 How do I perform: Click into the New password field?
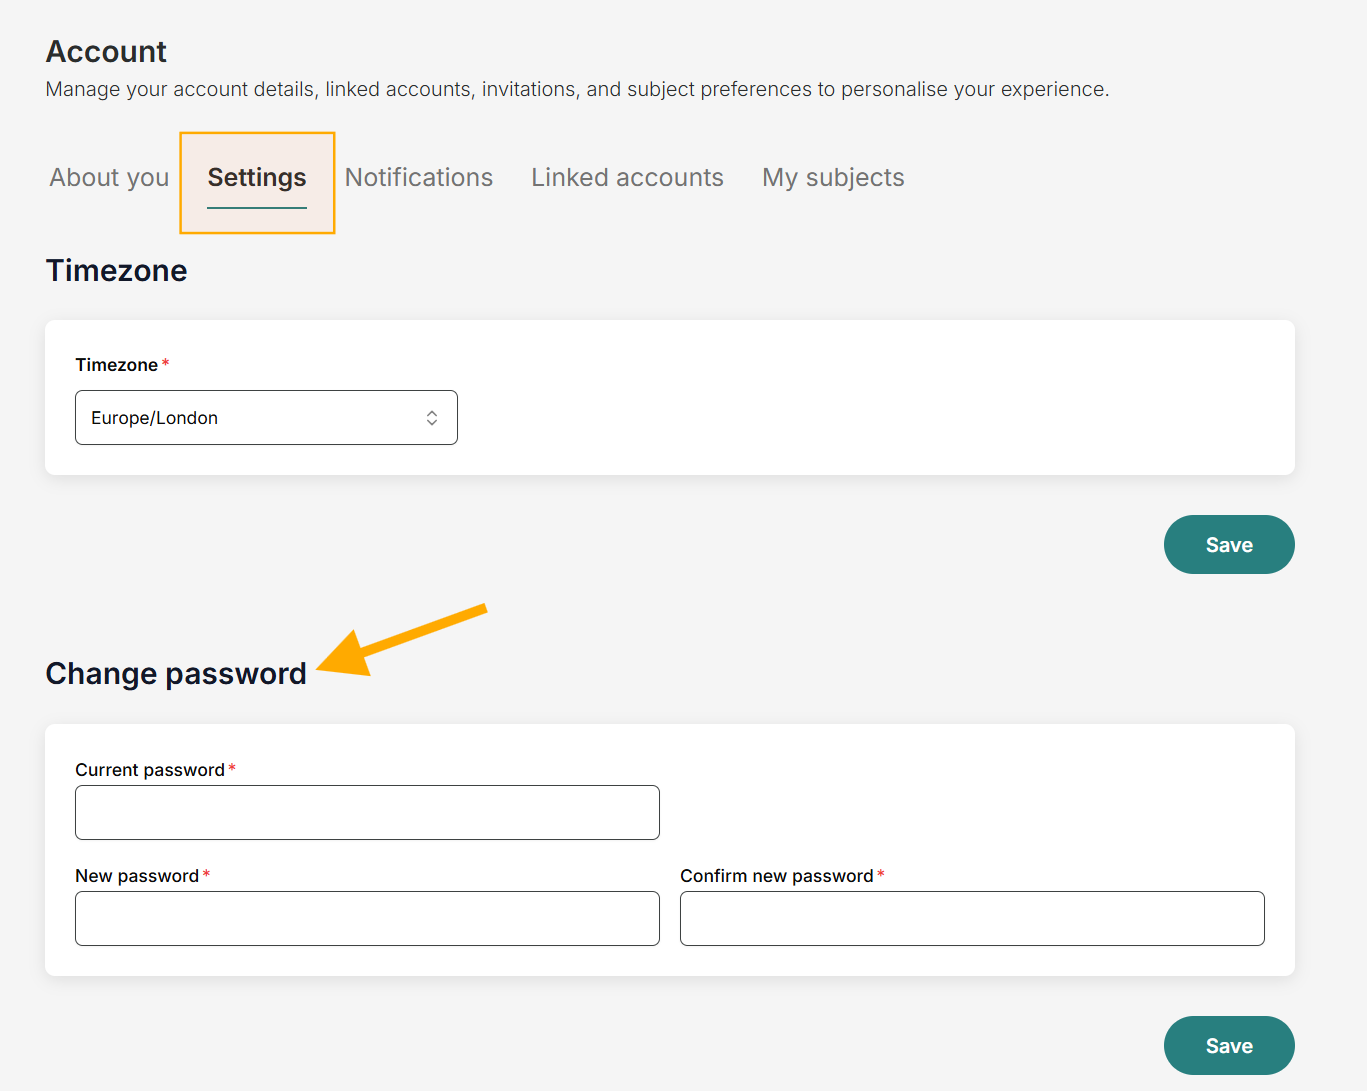(x=367, y=918)
